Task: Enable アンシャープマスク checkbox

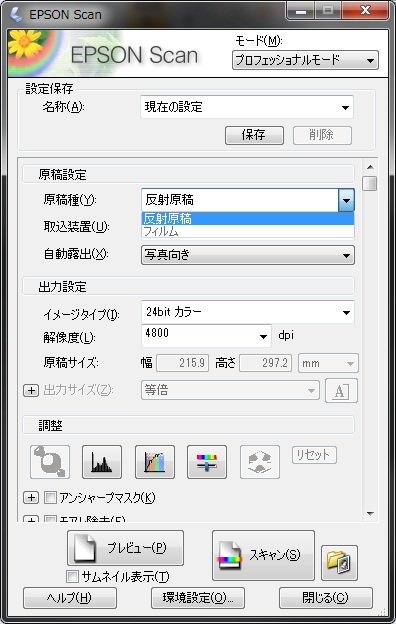Action: (50, 497)
